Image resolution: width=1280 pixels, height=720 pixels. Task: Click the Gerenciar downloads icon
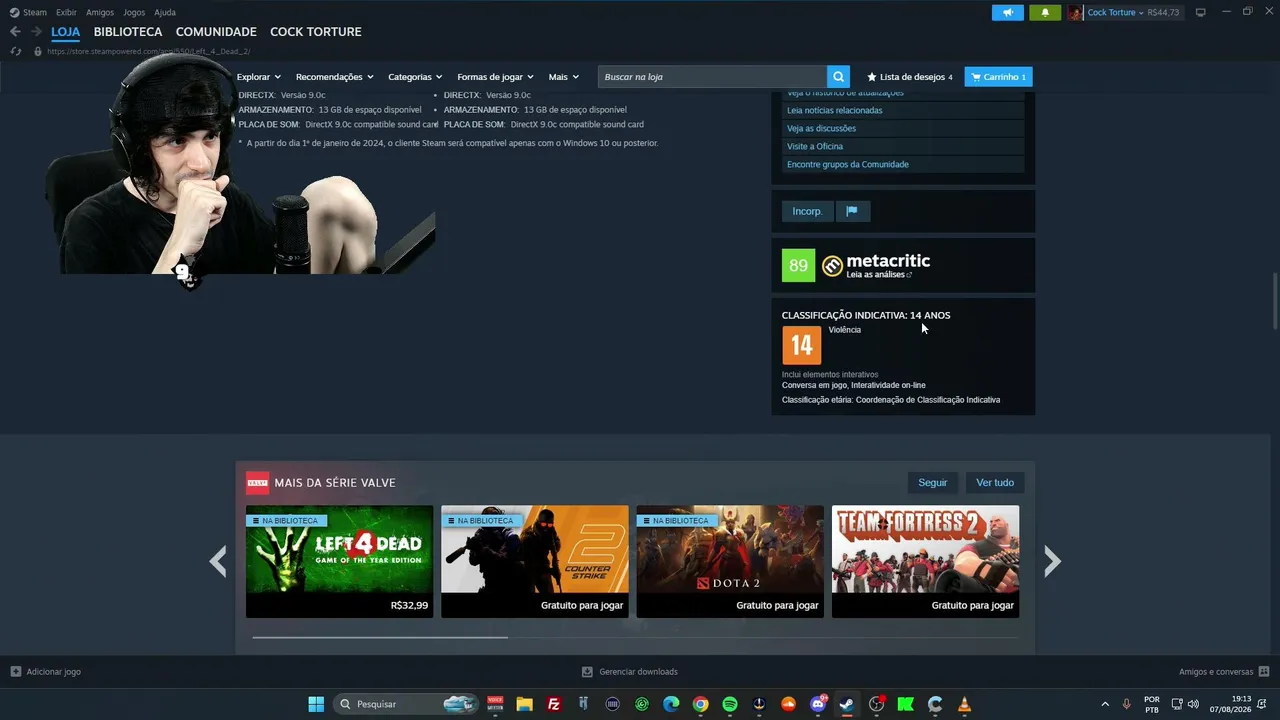point(587,672)
